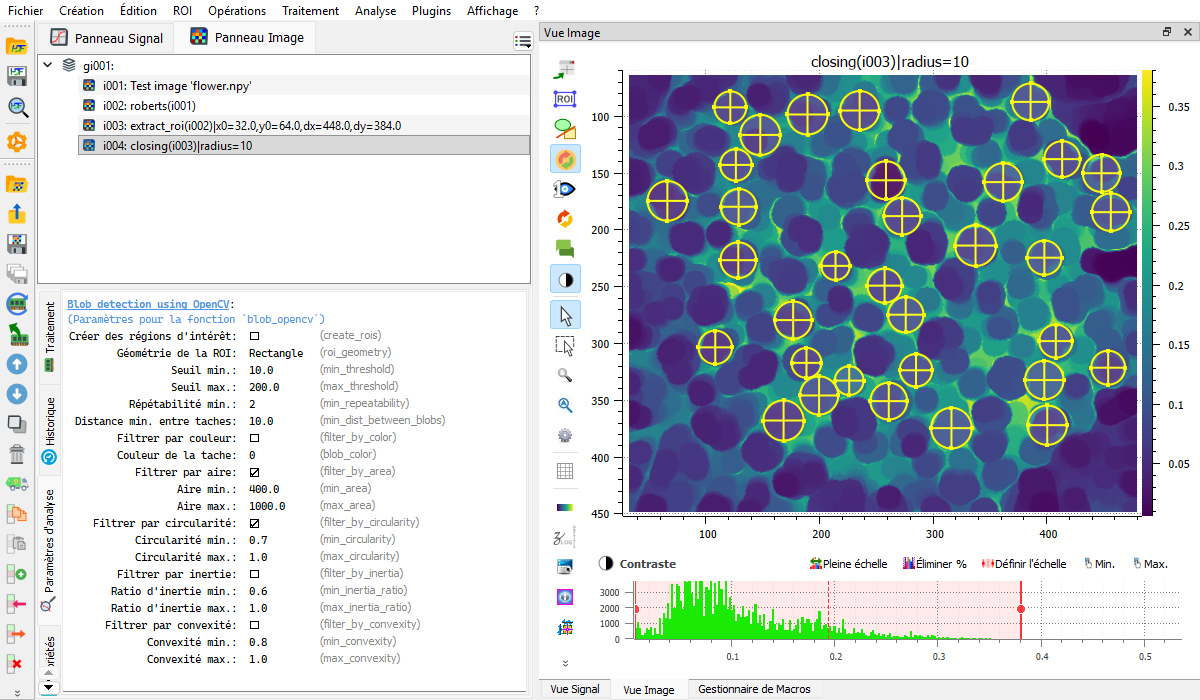Click 'Pleine échelle' contrast button
The height and width of the screenshot is (700, 1200).
point(848,564)
